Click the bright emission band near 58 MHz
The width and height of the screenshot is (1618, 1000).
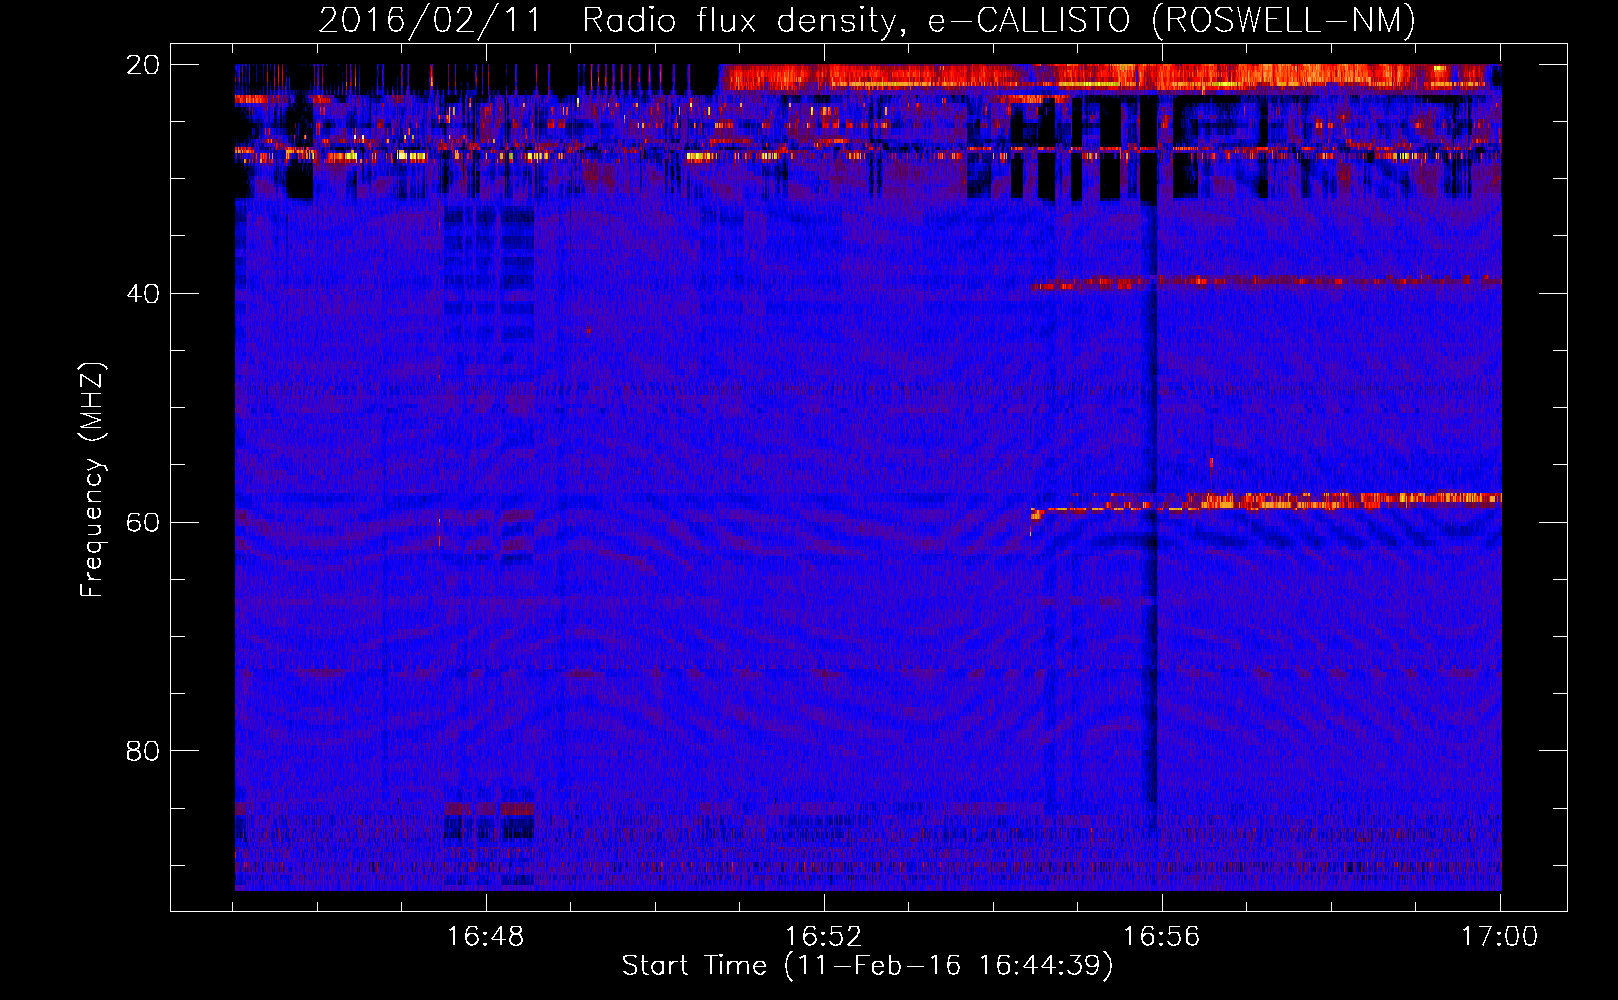(1266, 502)
